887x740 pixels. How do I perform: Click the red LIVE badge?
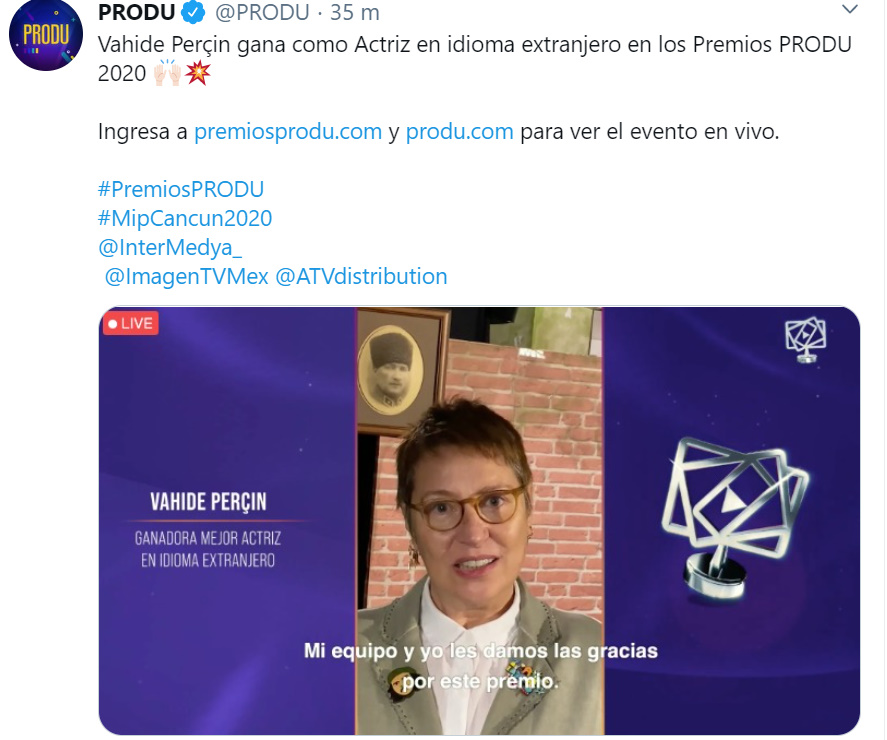[130, 324]
